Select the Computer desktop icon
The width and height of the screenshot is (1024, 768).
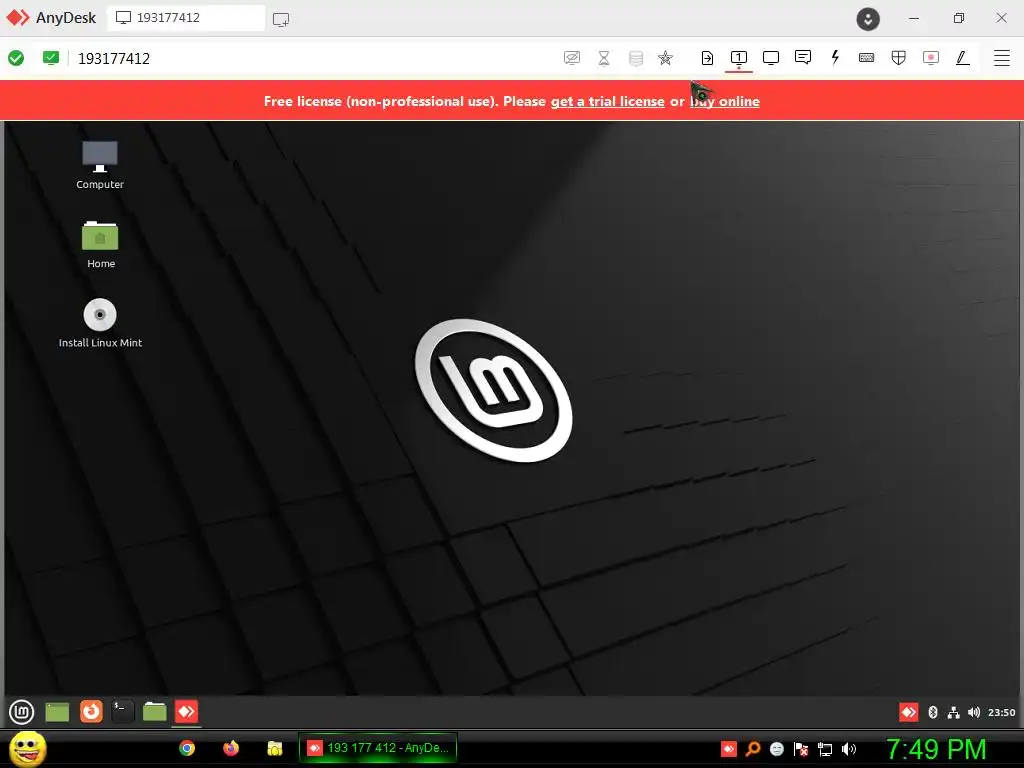tap(100, 165)
